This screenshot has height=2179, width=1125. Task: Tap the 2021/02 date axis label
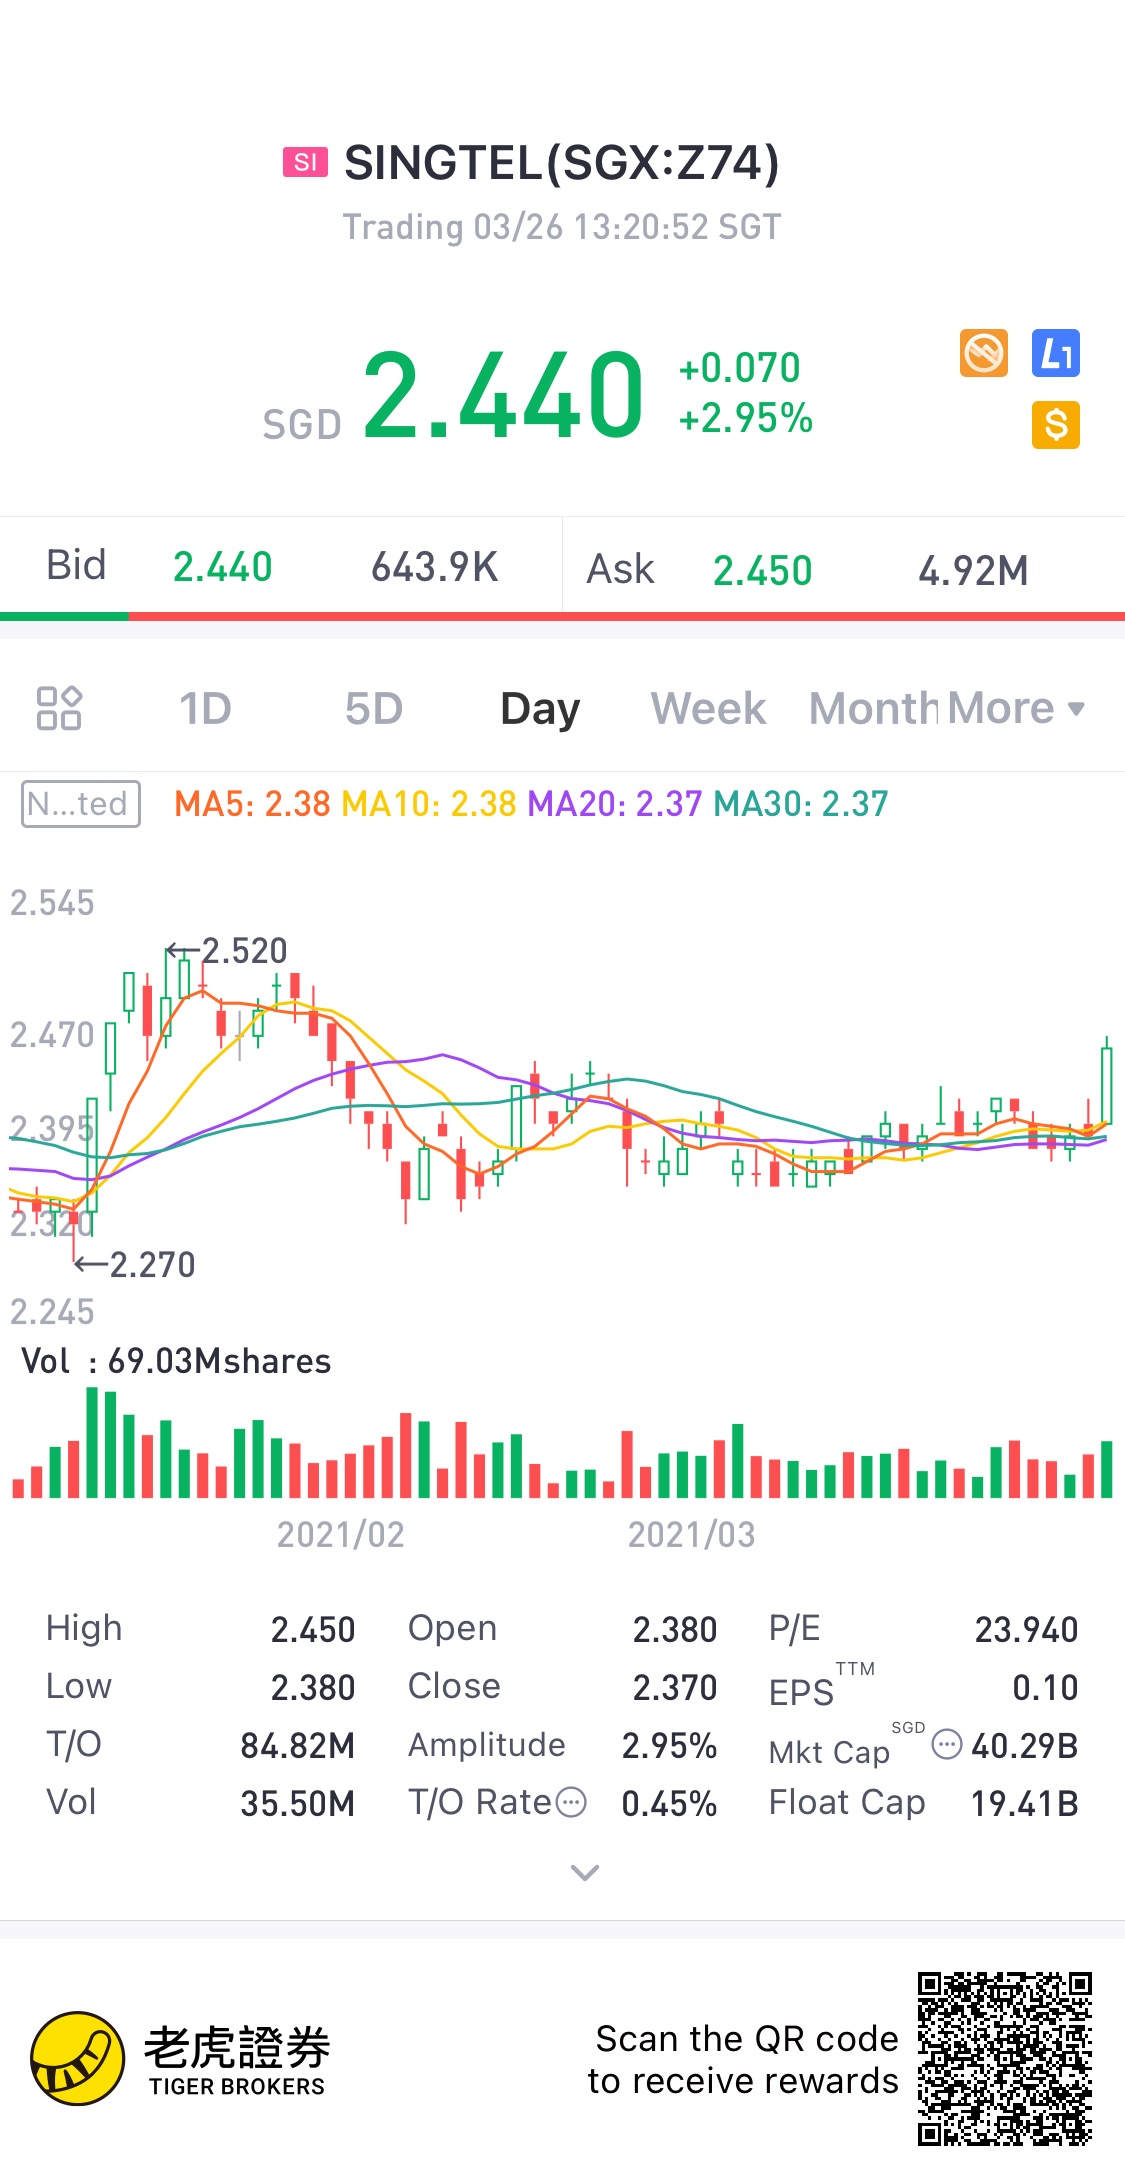pyautogui.click(x=341, y=1535)
